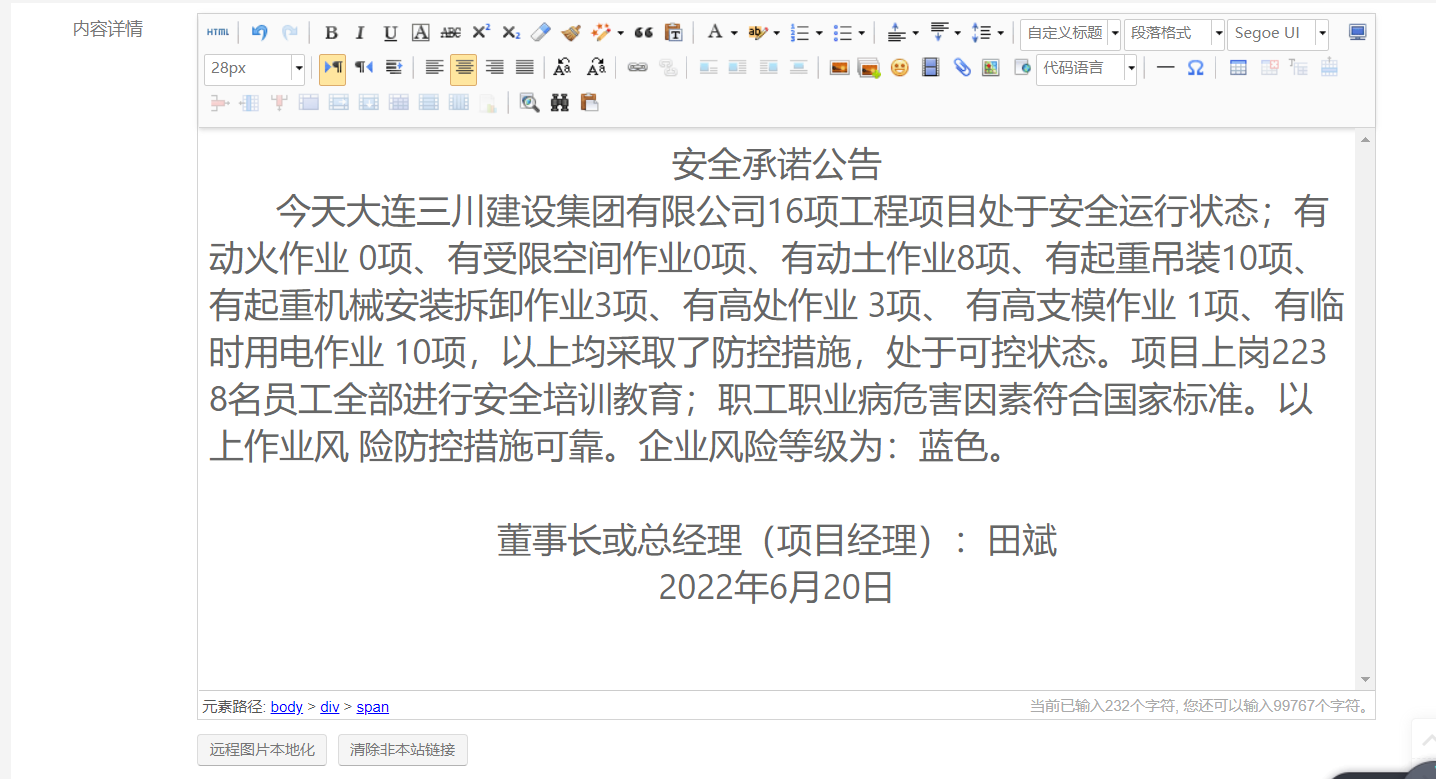Toggle bold formatting
Image resolution: width=1436 pixels, height=779 pixels.
point(331,33)
